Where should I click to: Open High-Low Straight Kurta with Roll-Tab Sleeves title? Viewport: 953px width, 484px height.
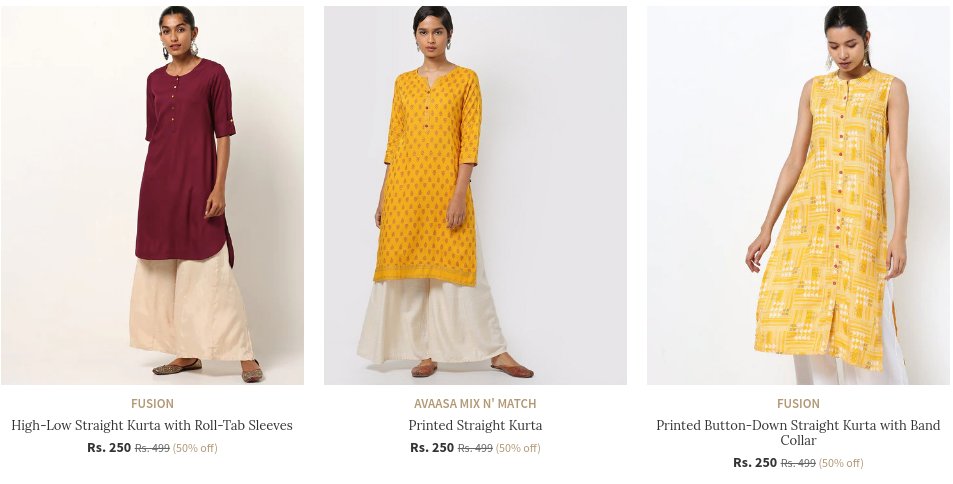(x=152, y=425)
